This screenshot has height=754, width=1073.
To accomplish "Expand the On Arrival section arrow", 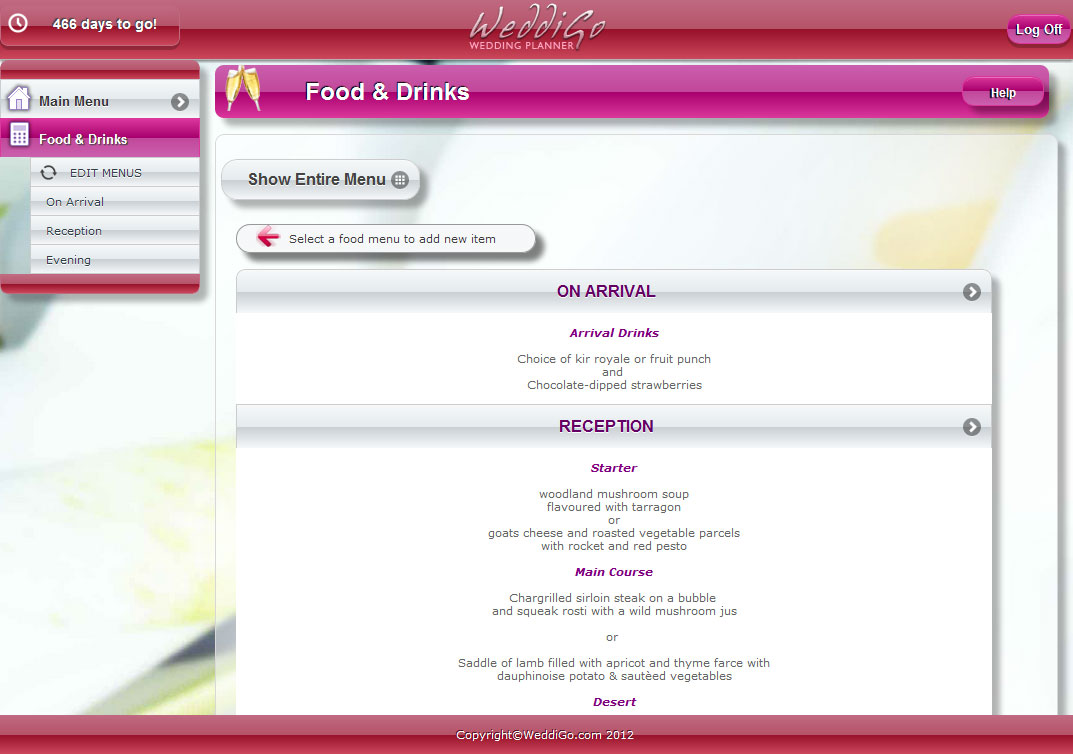I will pos(971,292).
